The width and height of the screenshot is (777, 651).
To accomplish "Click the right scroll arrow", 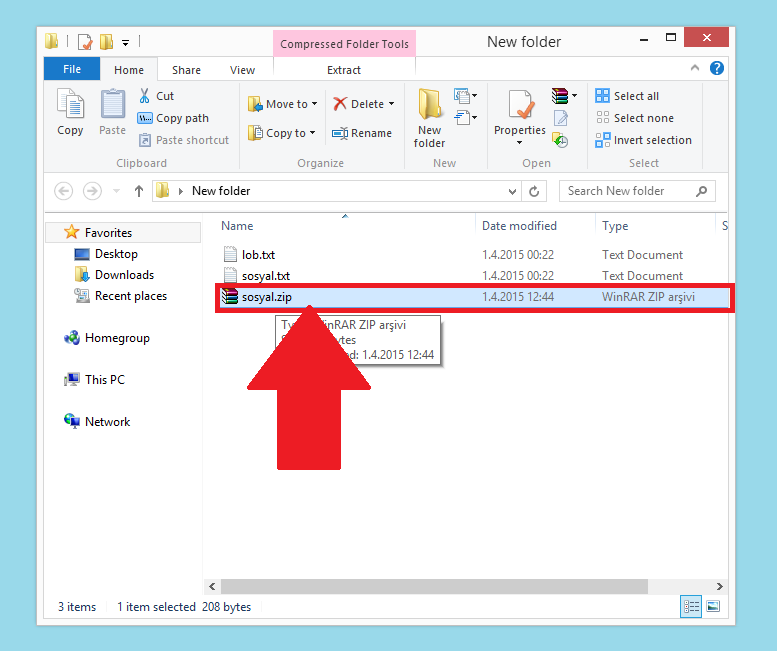I will tap(720, 586).
